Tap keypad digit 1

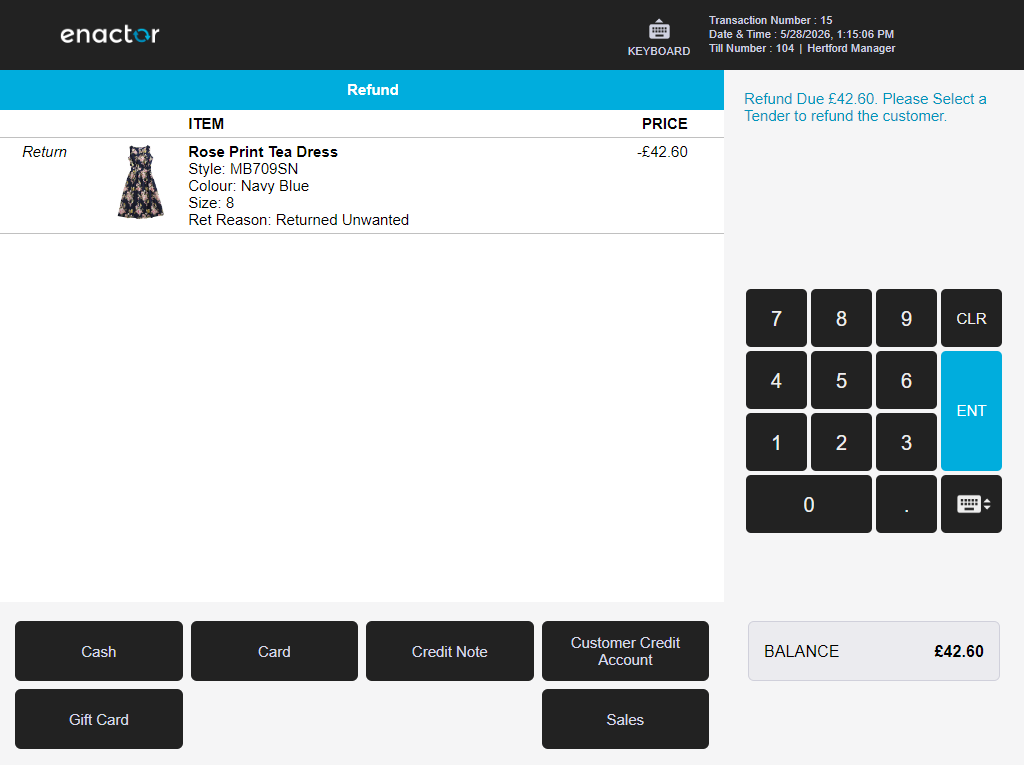[x=776, y=442]
